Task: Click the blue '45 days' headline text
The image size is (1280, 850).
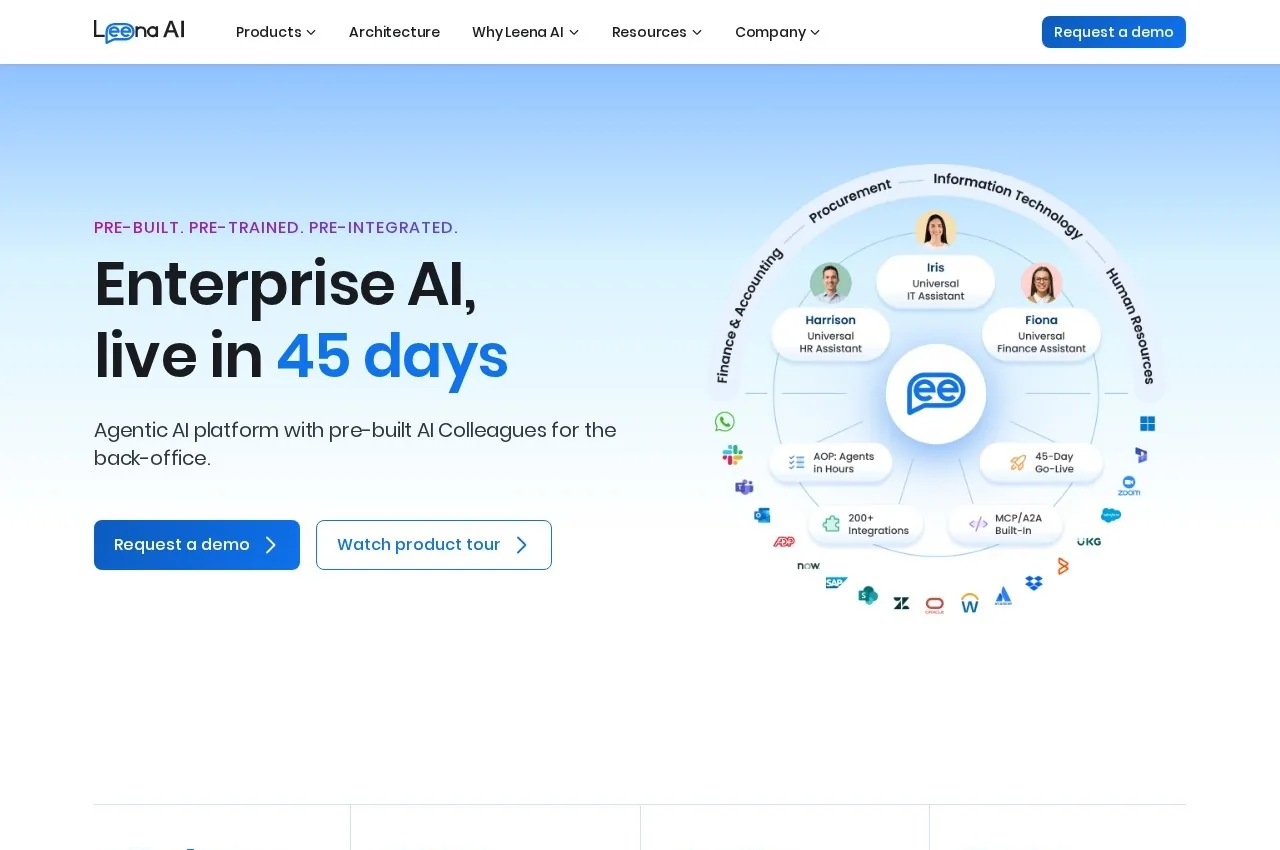Action: click(x=392, y=356)
